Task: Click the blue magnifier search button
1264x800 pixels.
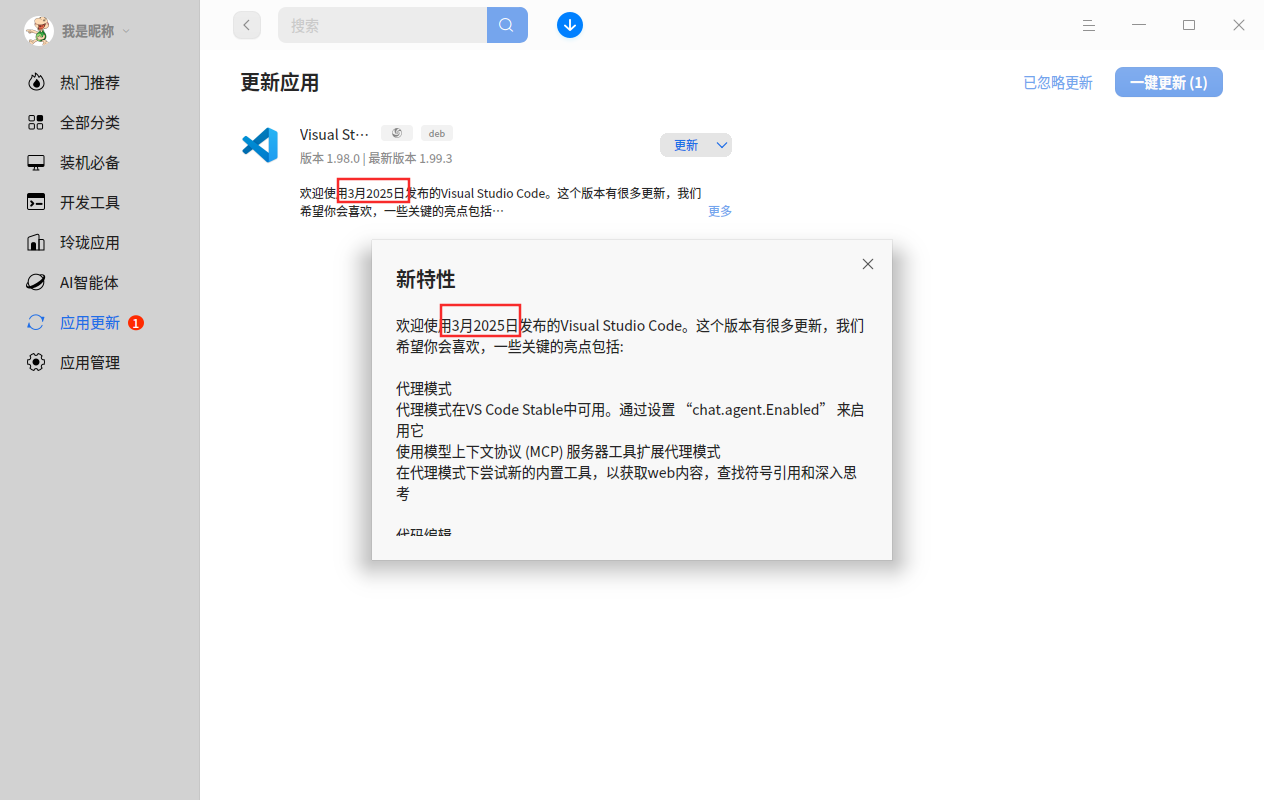Action: click(507, 25)
